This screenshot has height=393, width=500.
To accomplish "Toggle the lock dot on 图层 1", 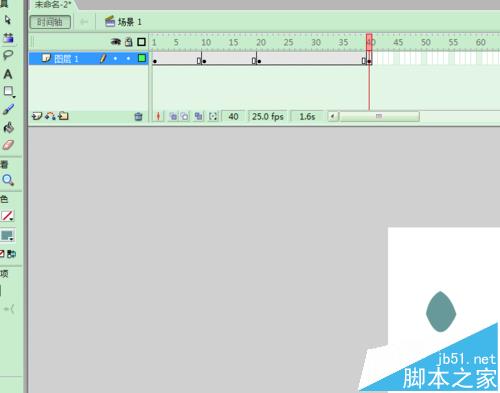I will point(128,59).
